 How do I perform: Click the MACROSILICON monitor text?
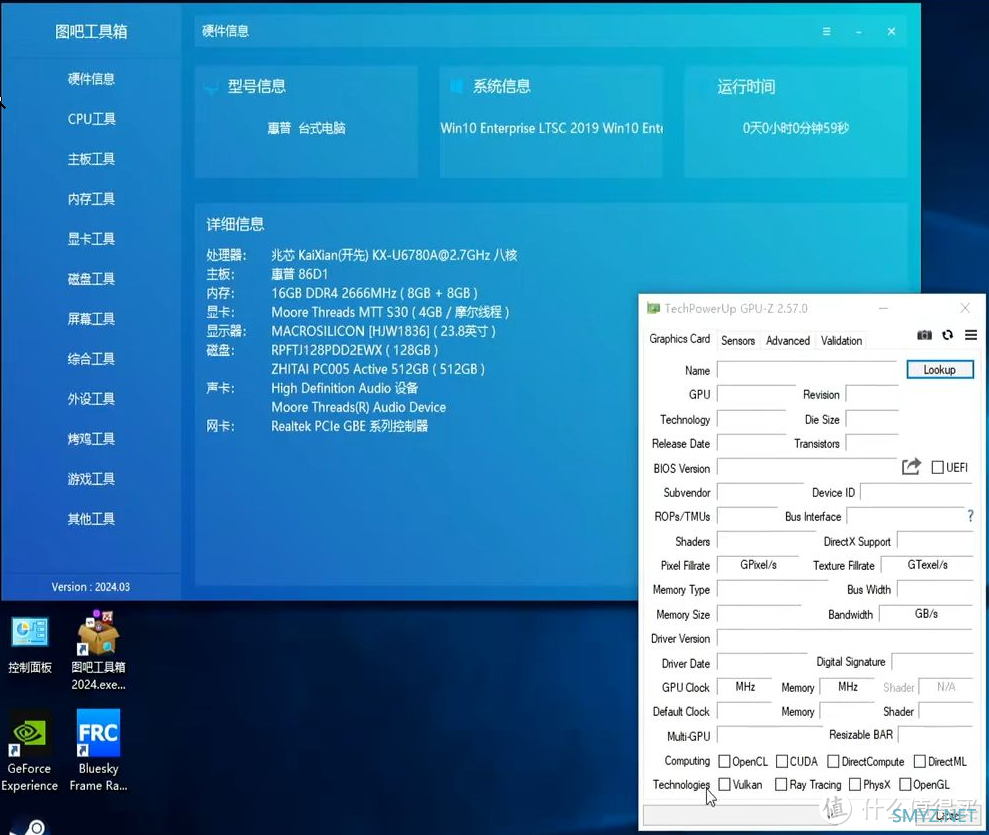383,331
